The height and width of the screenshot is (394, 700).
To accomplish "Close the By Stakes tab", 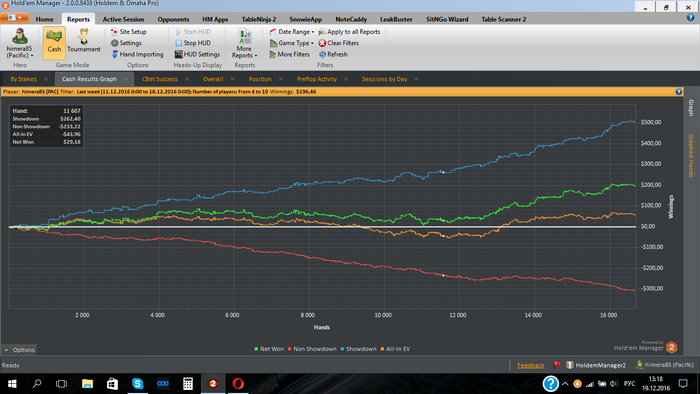I will (46, 79).
